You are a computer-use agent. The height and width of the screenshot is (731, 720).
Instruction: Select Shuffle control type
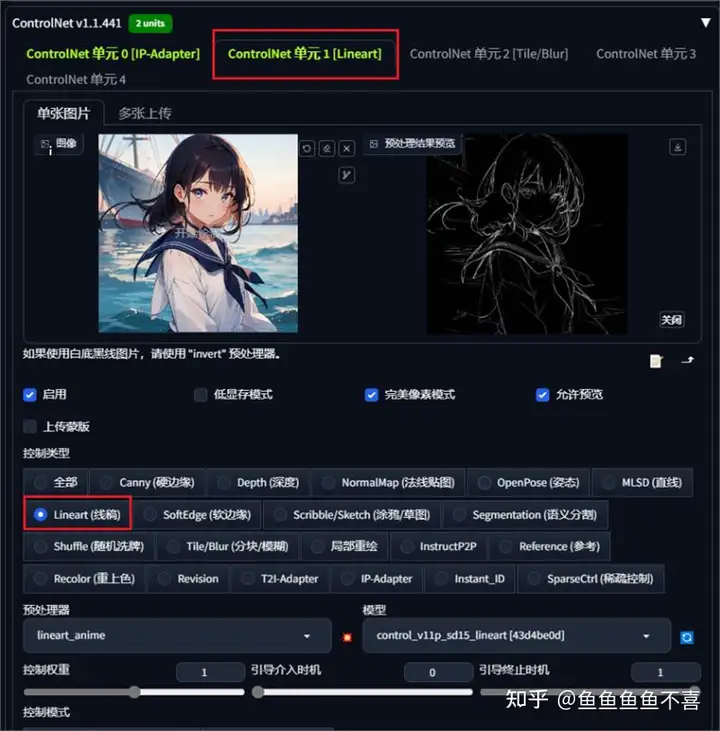coord(89,546)
